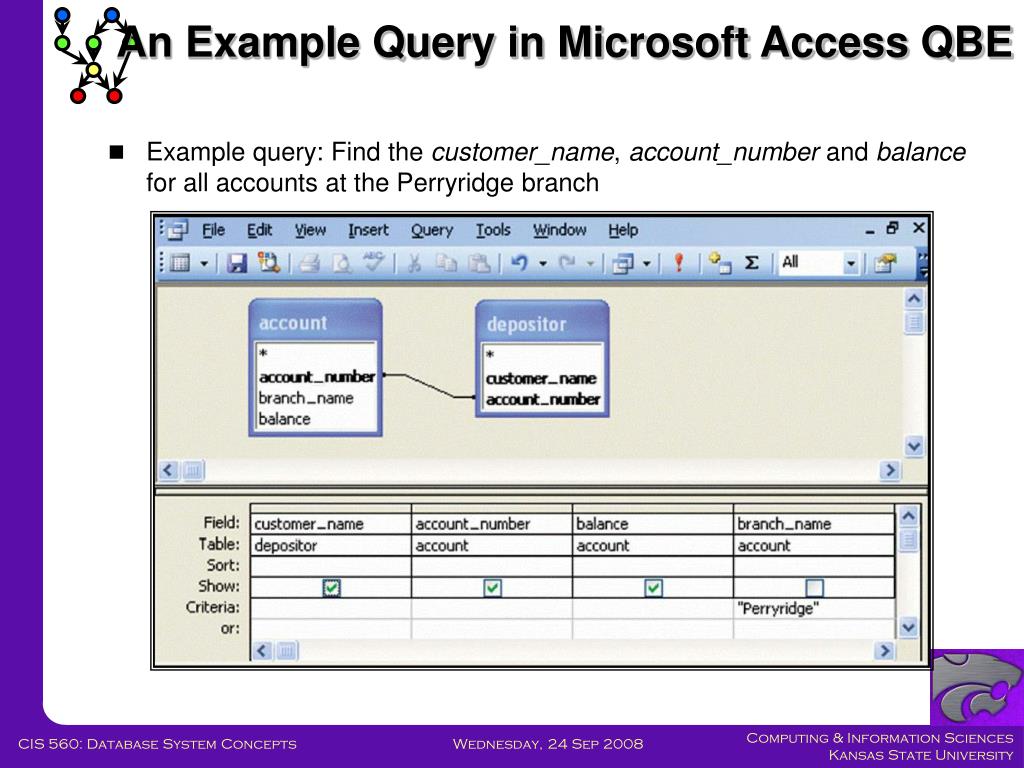This screenshot has width=1024, height=768.
Task: Open the Tools menu
Action: click(492, 231)
